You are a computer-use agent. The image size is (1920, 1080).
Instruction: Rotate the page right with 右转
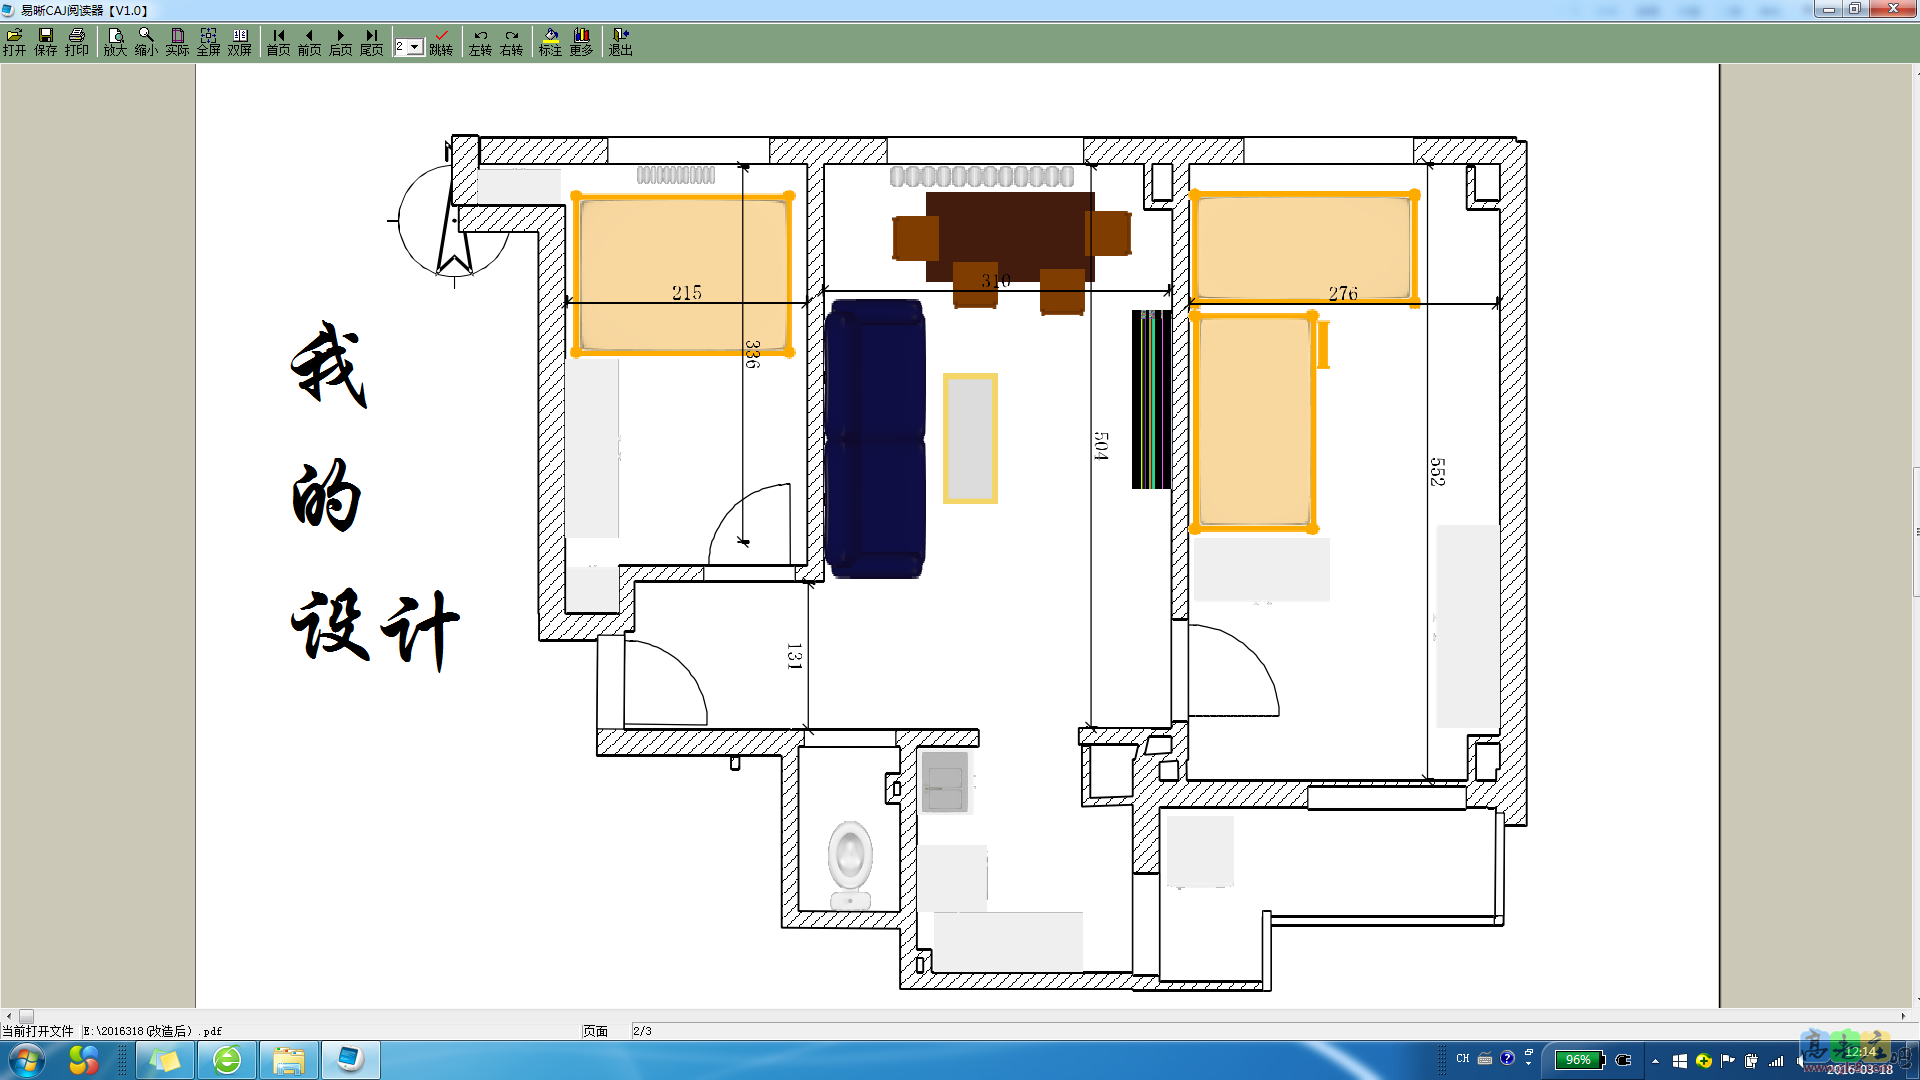[511, 42]
